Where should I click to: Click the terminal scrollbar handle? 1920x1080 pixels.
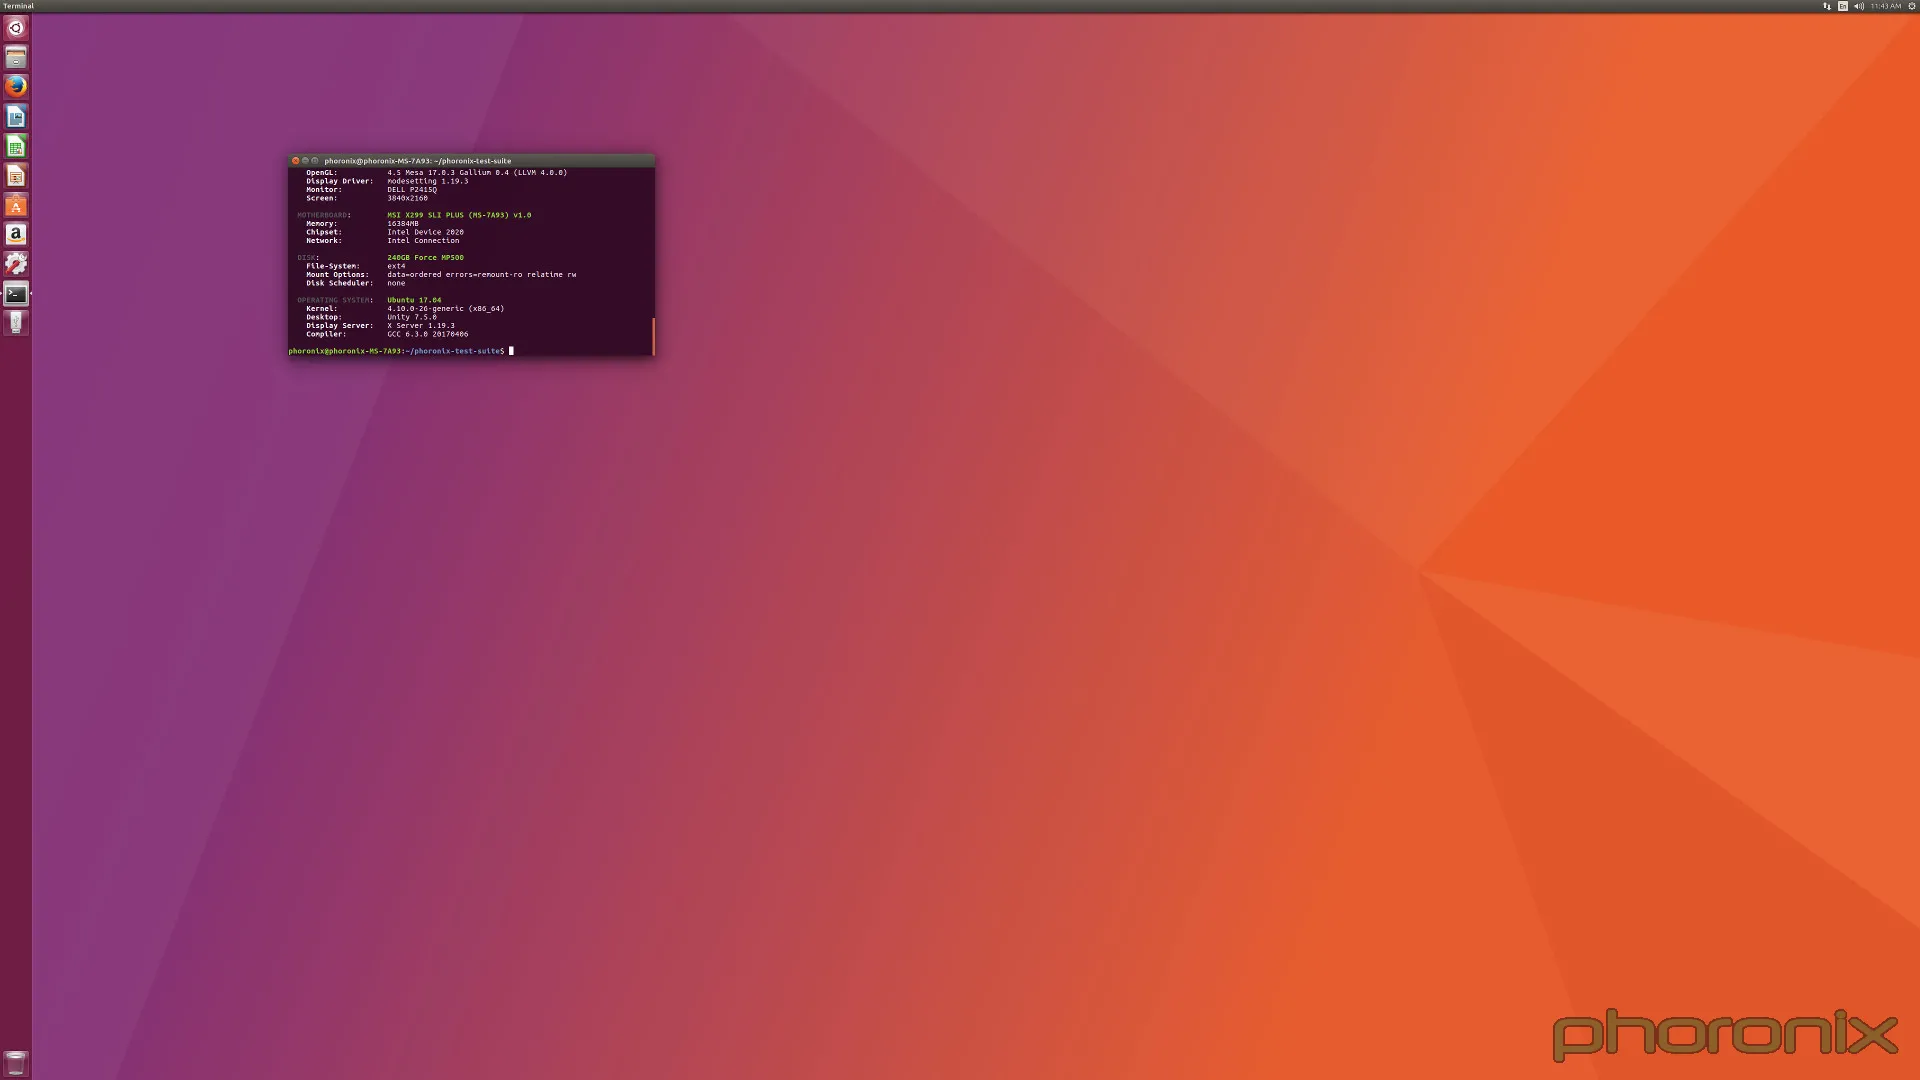pos(653,336)
